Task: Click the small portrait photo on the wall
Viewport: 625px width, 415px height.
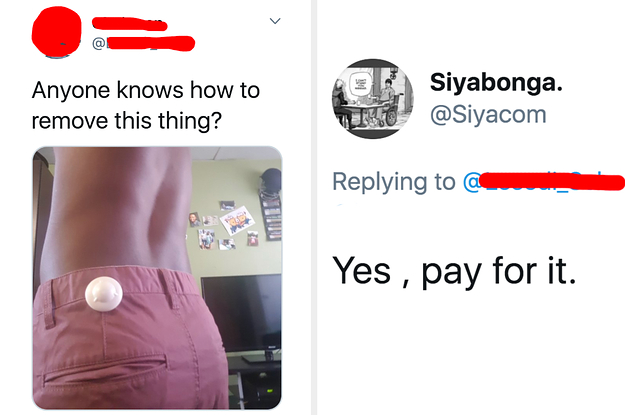Action: (194, 219)
